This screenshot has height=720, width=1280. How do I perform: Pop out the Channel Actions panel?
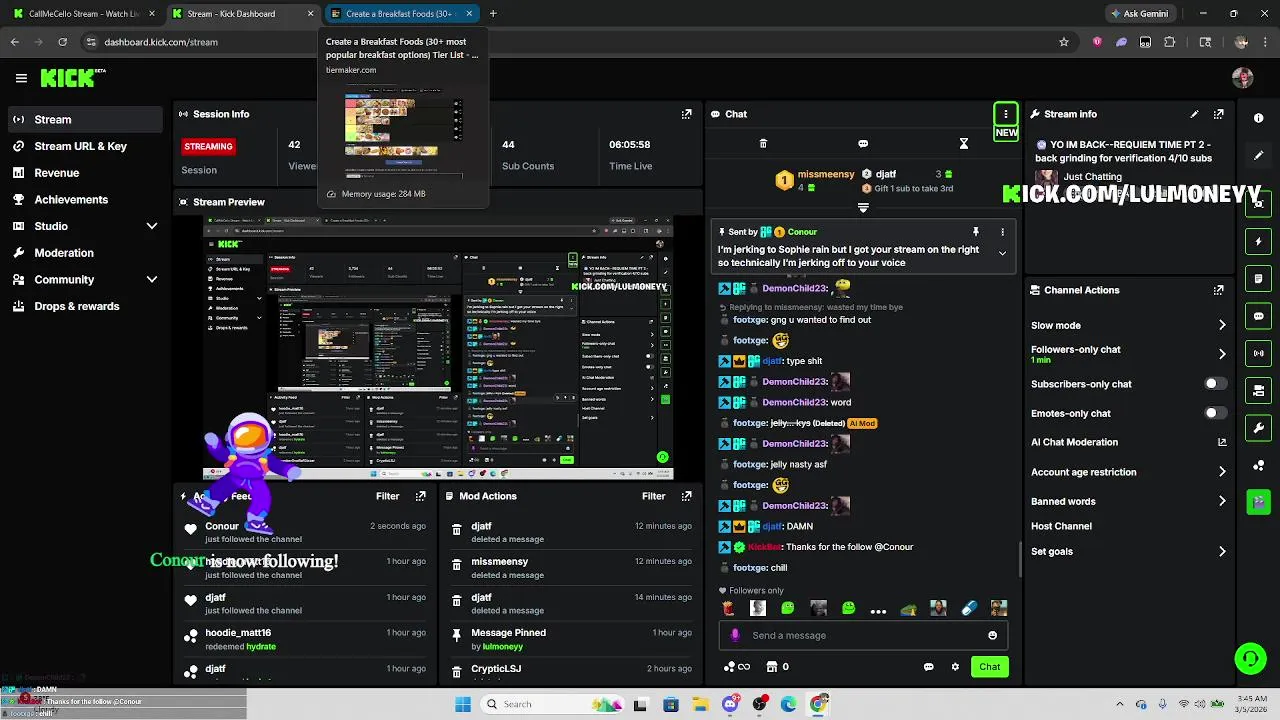(1218, 290)
